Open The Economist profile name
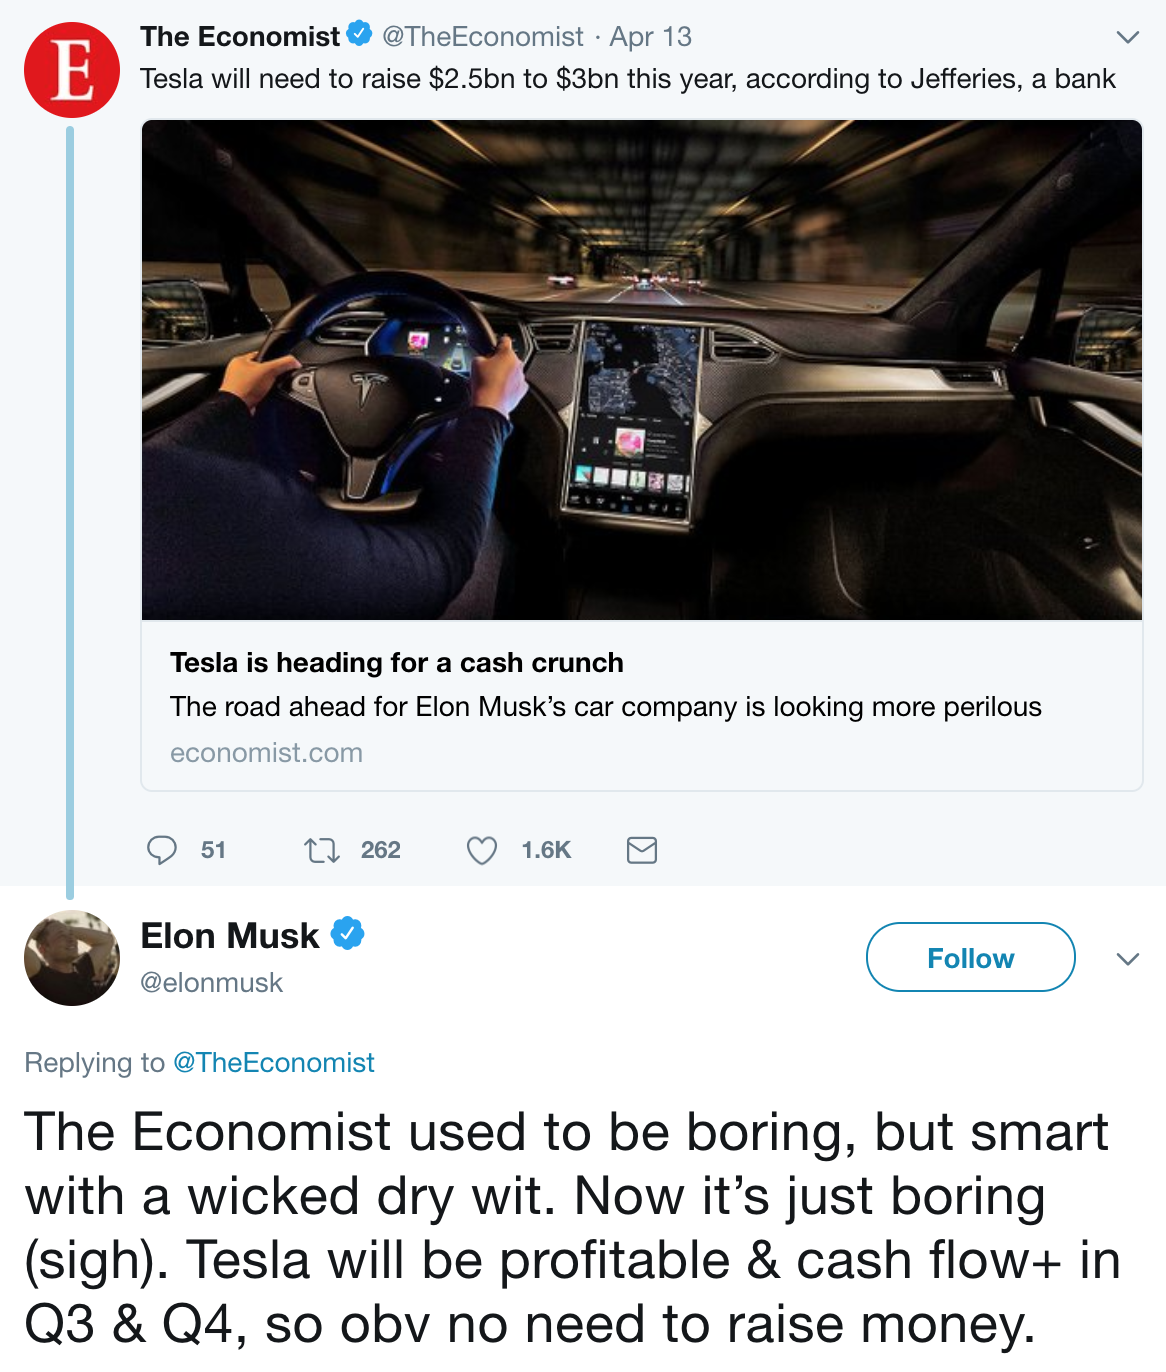1166x1372 pixels. [240, 37]
